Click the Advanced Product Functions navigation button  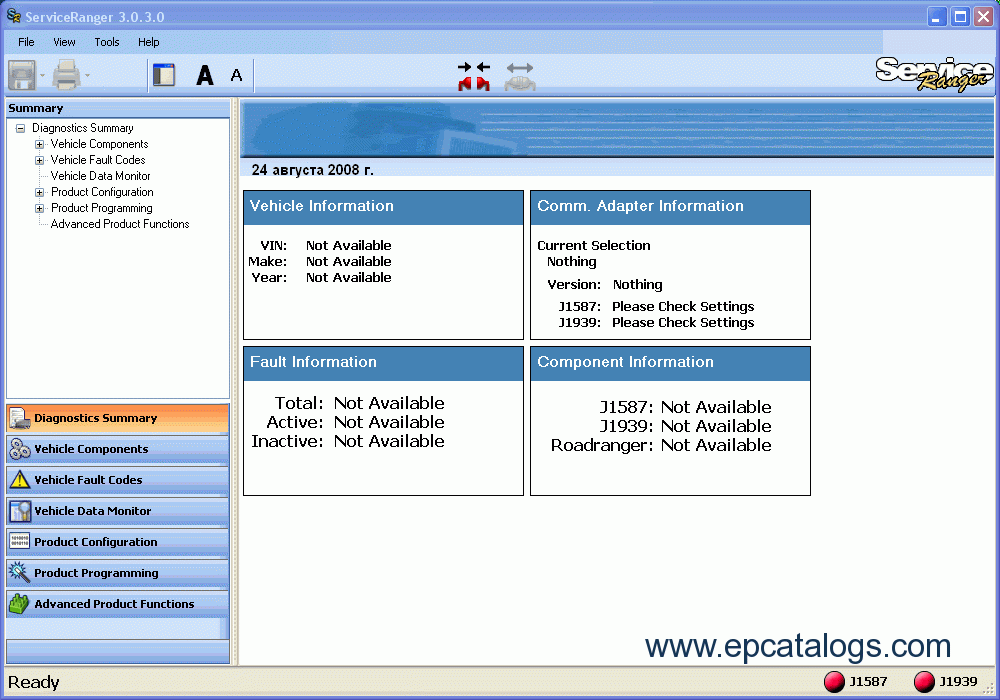117,604
